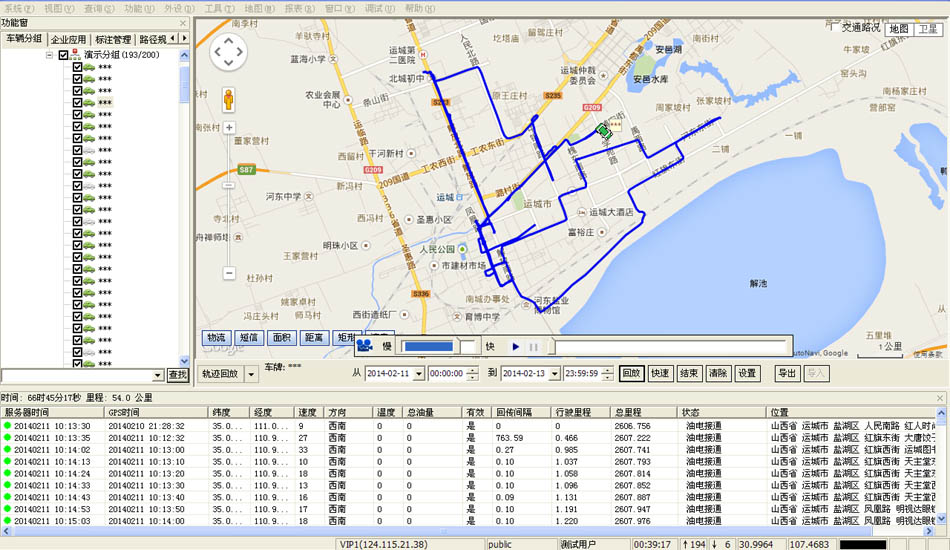This screenshot has width=950, height=550.
Task: Open the 轨迹回放 dropdown arrow
Action: (x=251, y=373)
